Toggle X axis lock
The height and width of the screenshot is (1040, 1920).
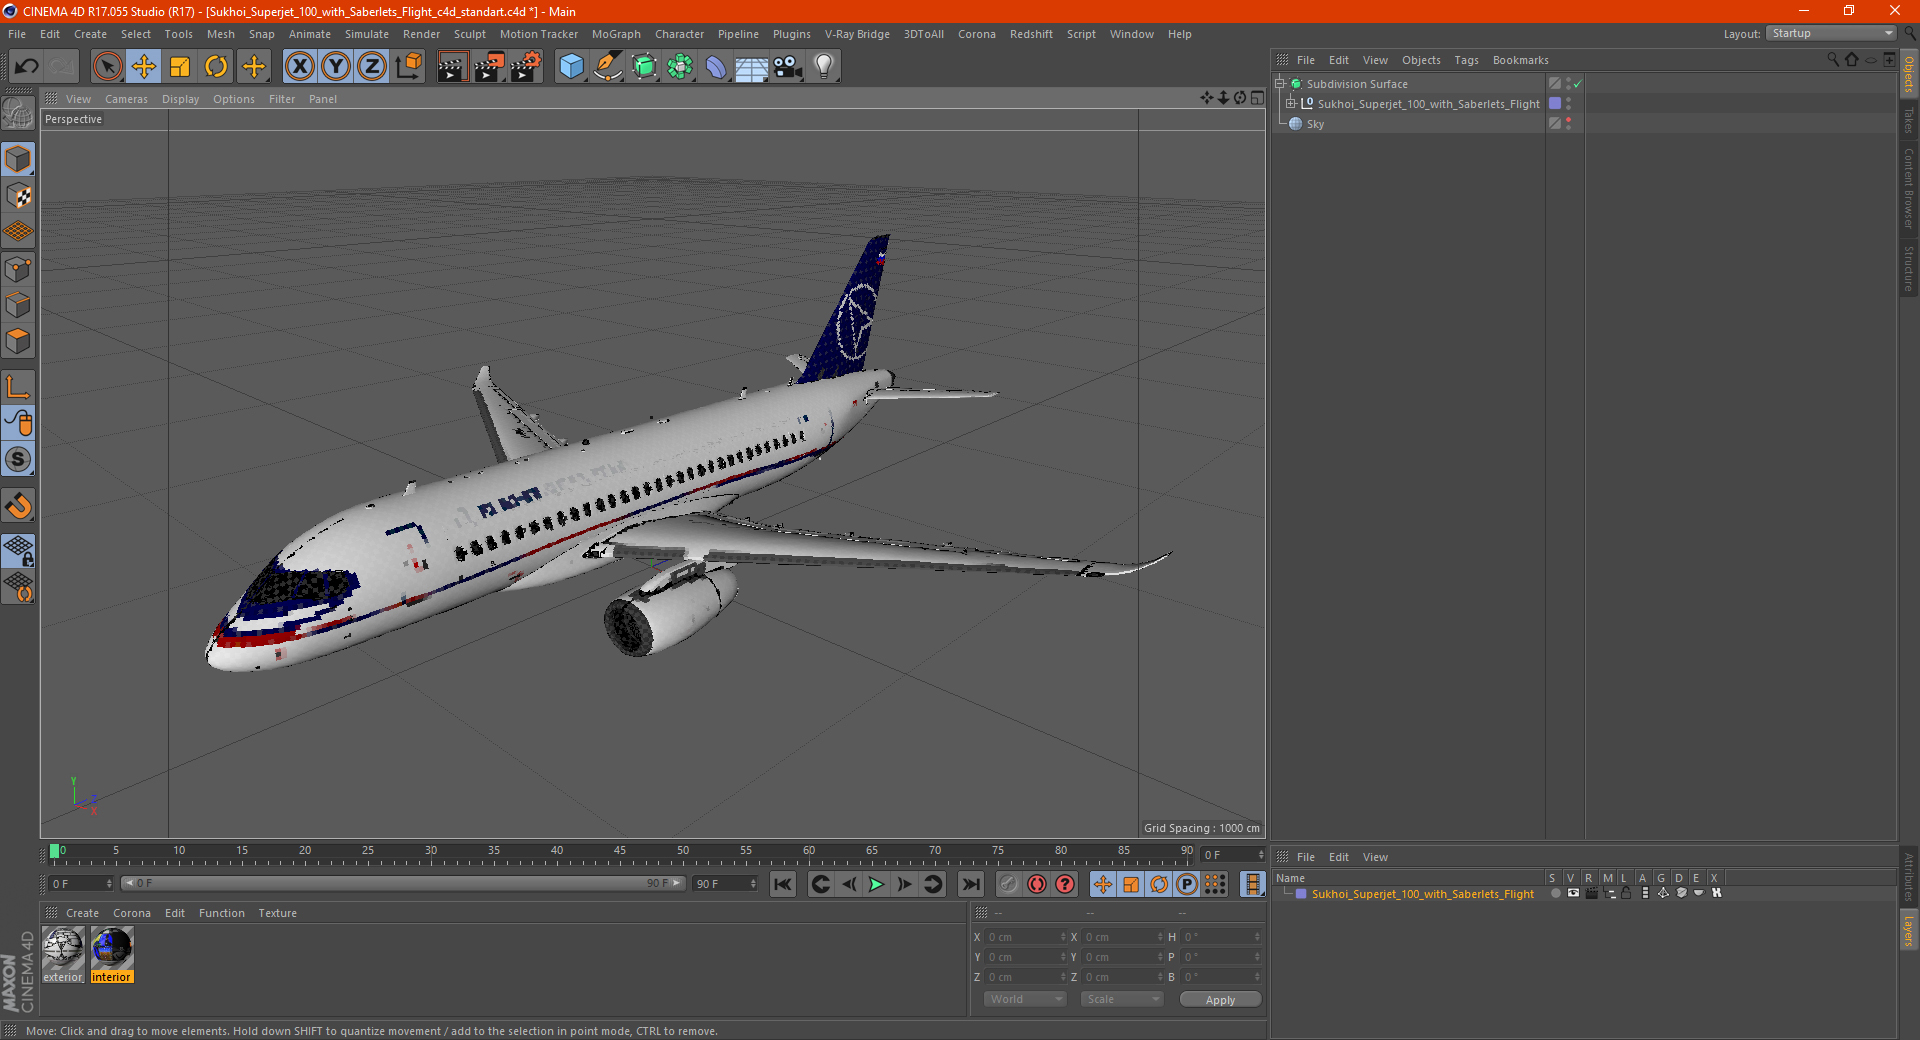[299, 67]
